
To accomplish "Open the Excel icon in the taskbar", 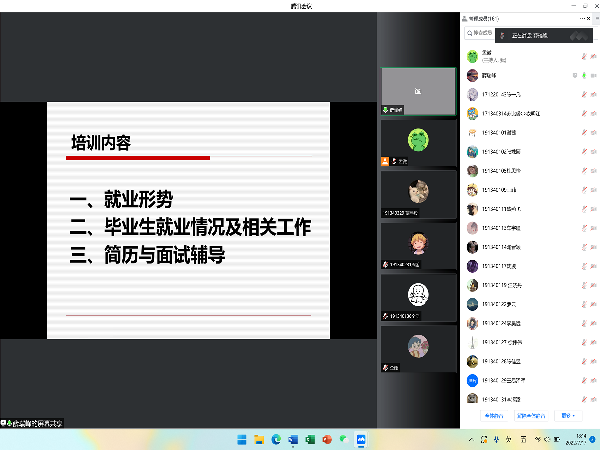I will [310, 439].
